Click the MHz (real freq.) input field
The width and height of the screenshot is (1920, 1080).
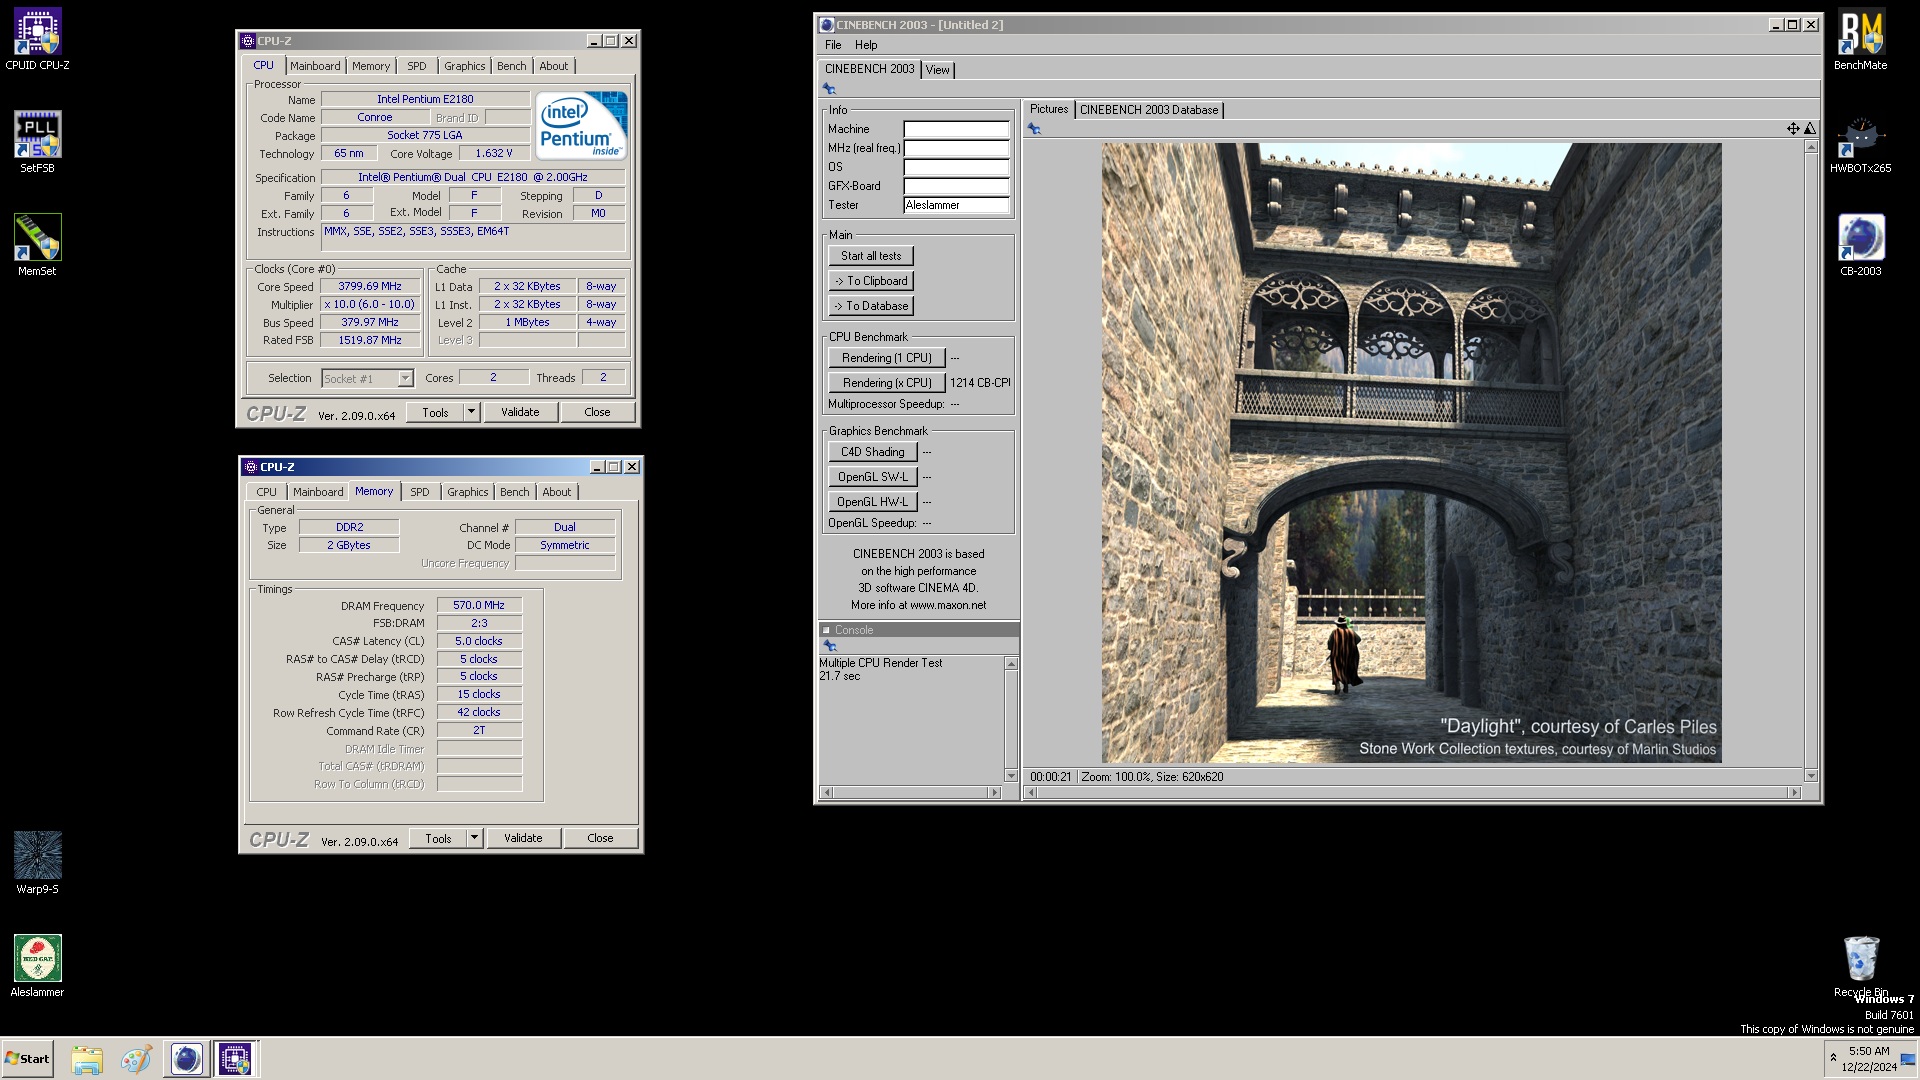click(x=957, y=148)
